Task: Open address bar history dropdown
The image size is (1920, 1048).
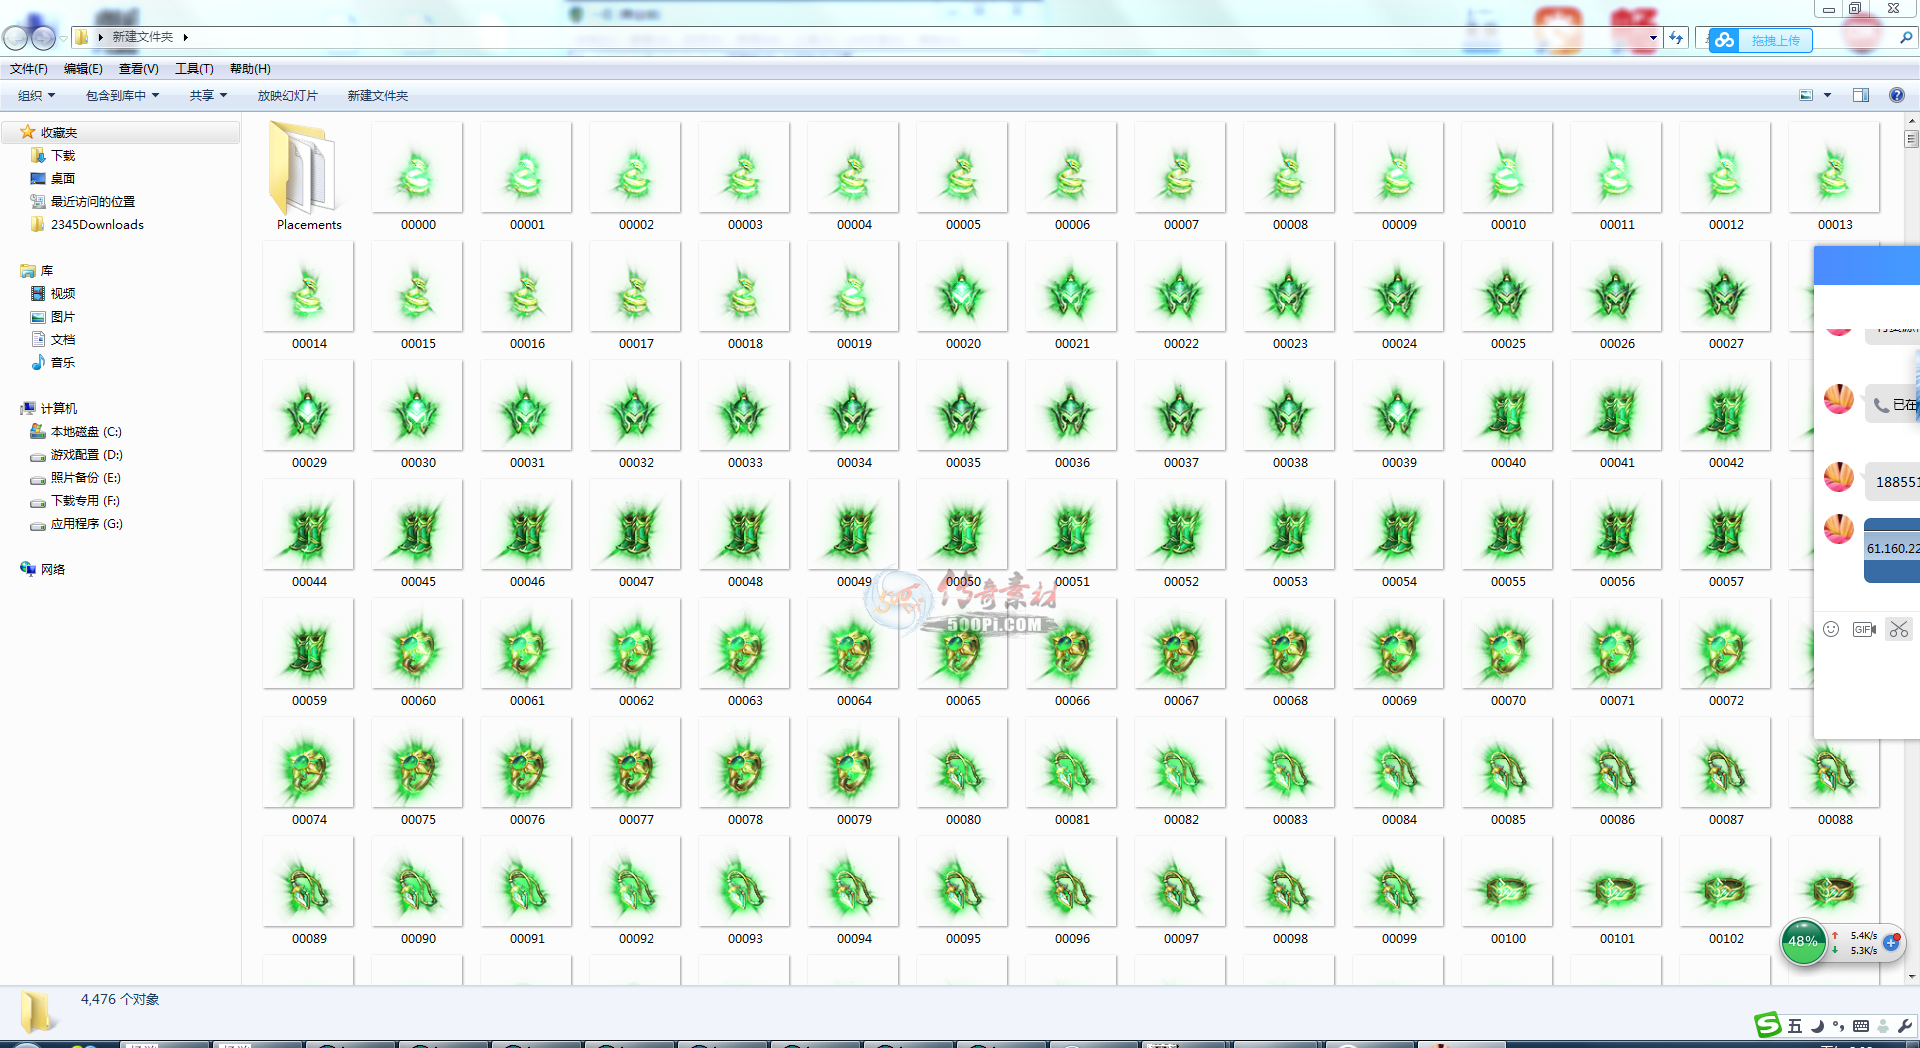Action: (x=1653, y=37)
